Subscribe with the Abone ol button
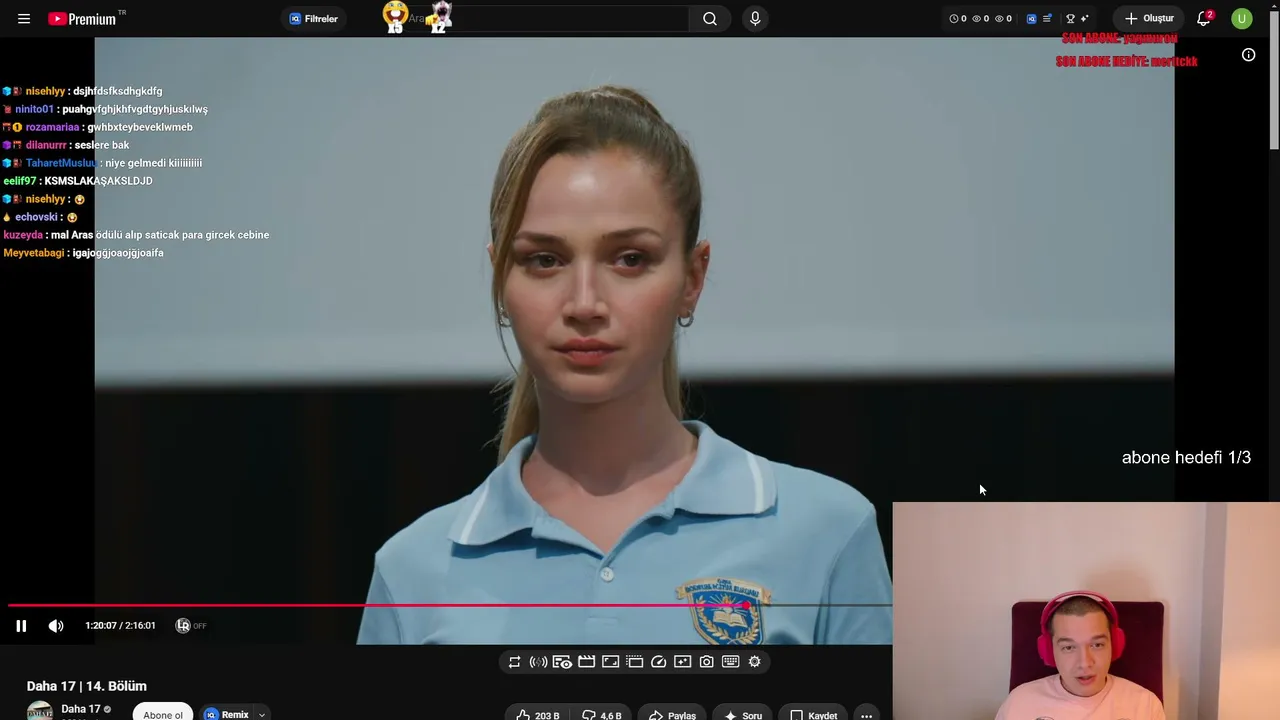The image size is (1280, 720). pos(163,714)
